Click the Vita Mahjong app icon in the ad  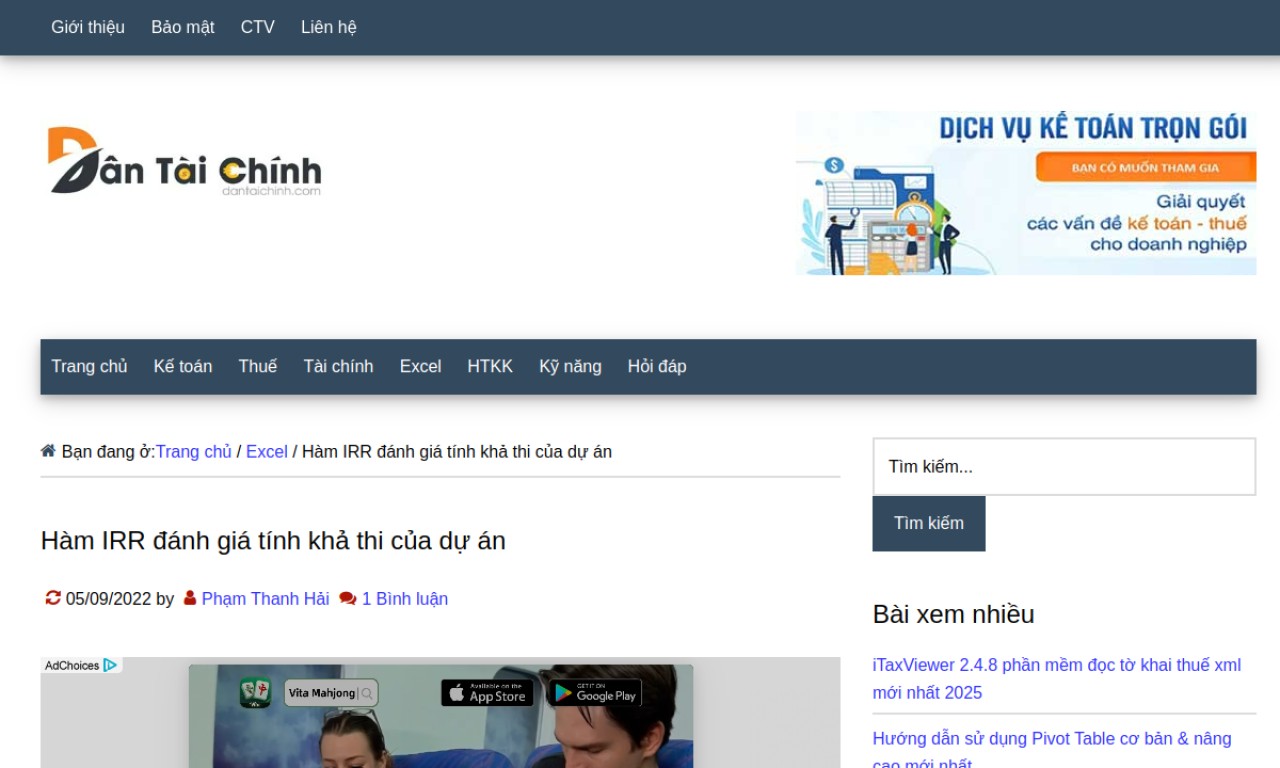255,693
